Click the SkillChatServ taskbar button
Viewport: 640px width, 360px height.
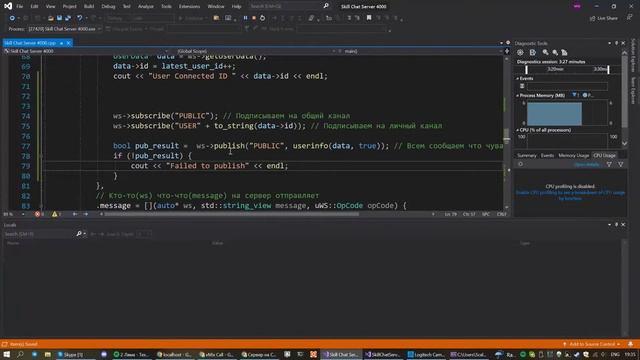[x=383, y=354]
